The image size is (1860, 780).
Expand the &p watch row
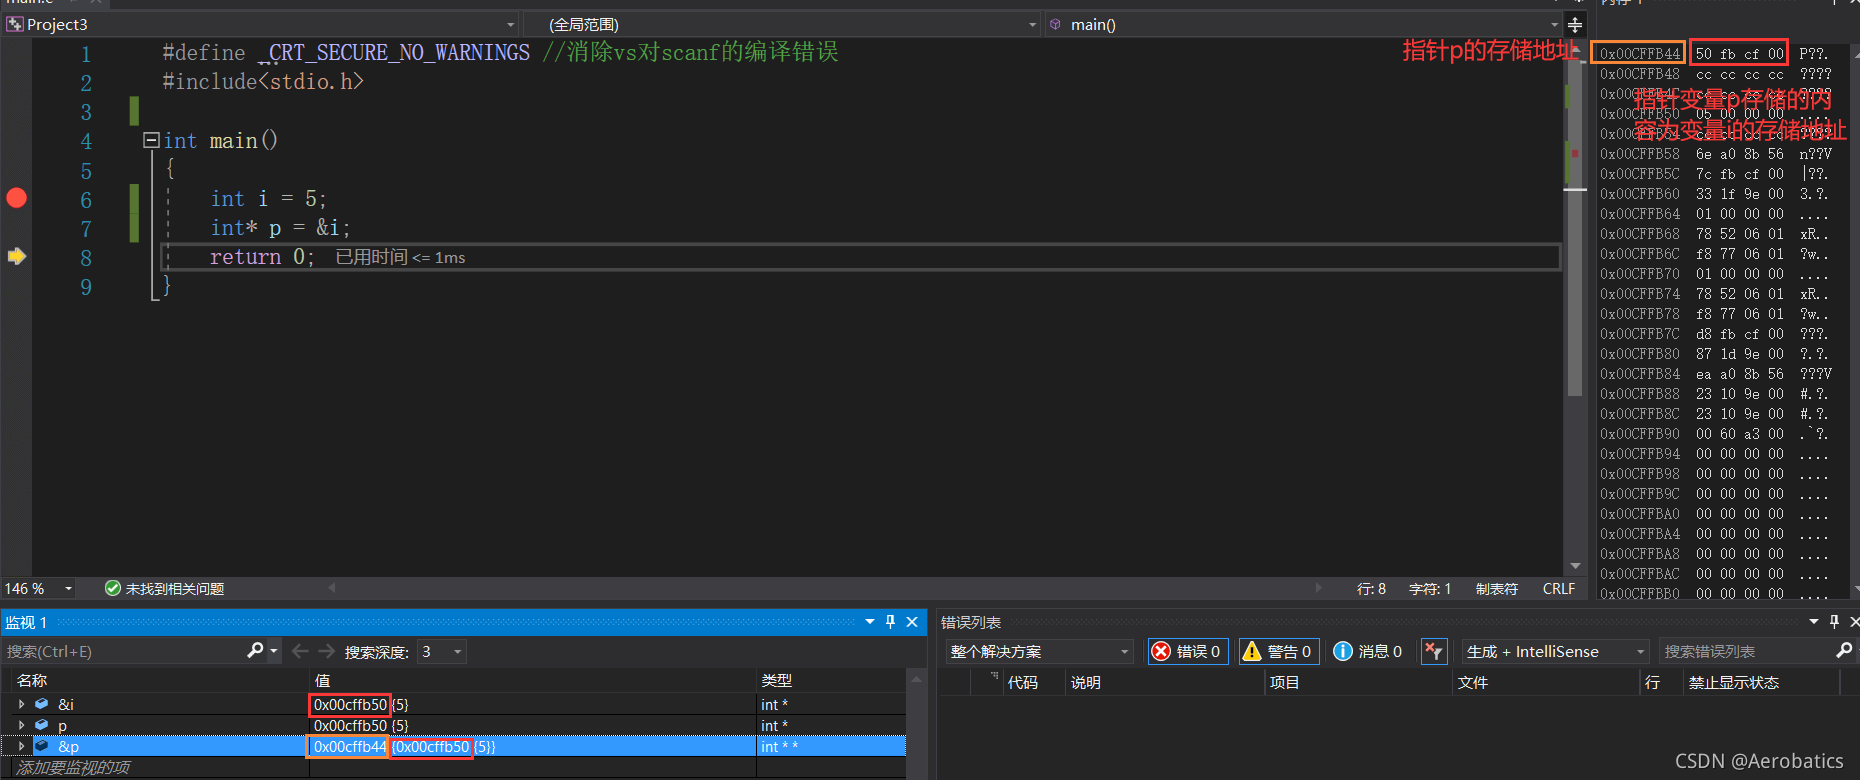click(21, 746)
